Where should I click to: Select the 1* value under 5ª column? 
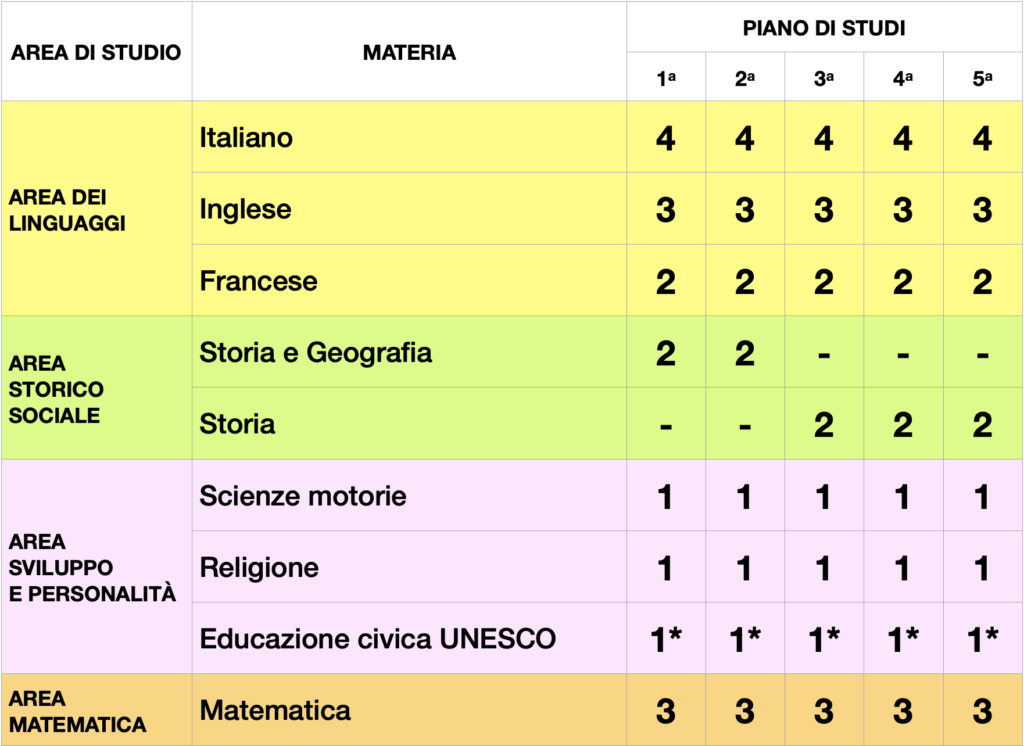pyautogui.click(x=983, y=639)
